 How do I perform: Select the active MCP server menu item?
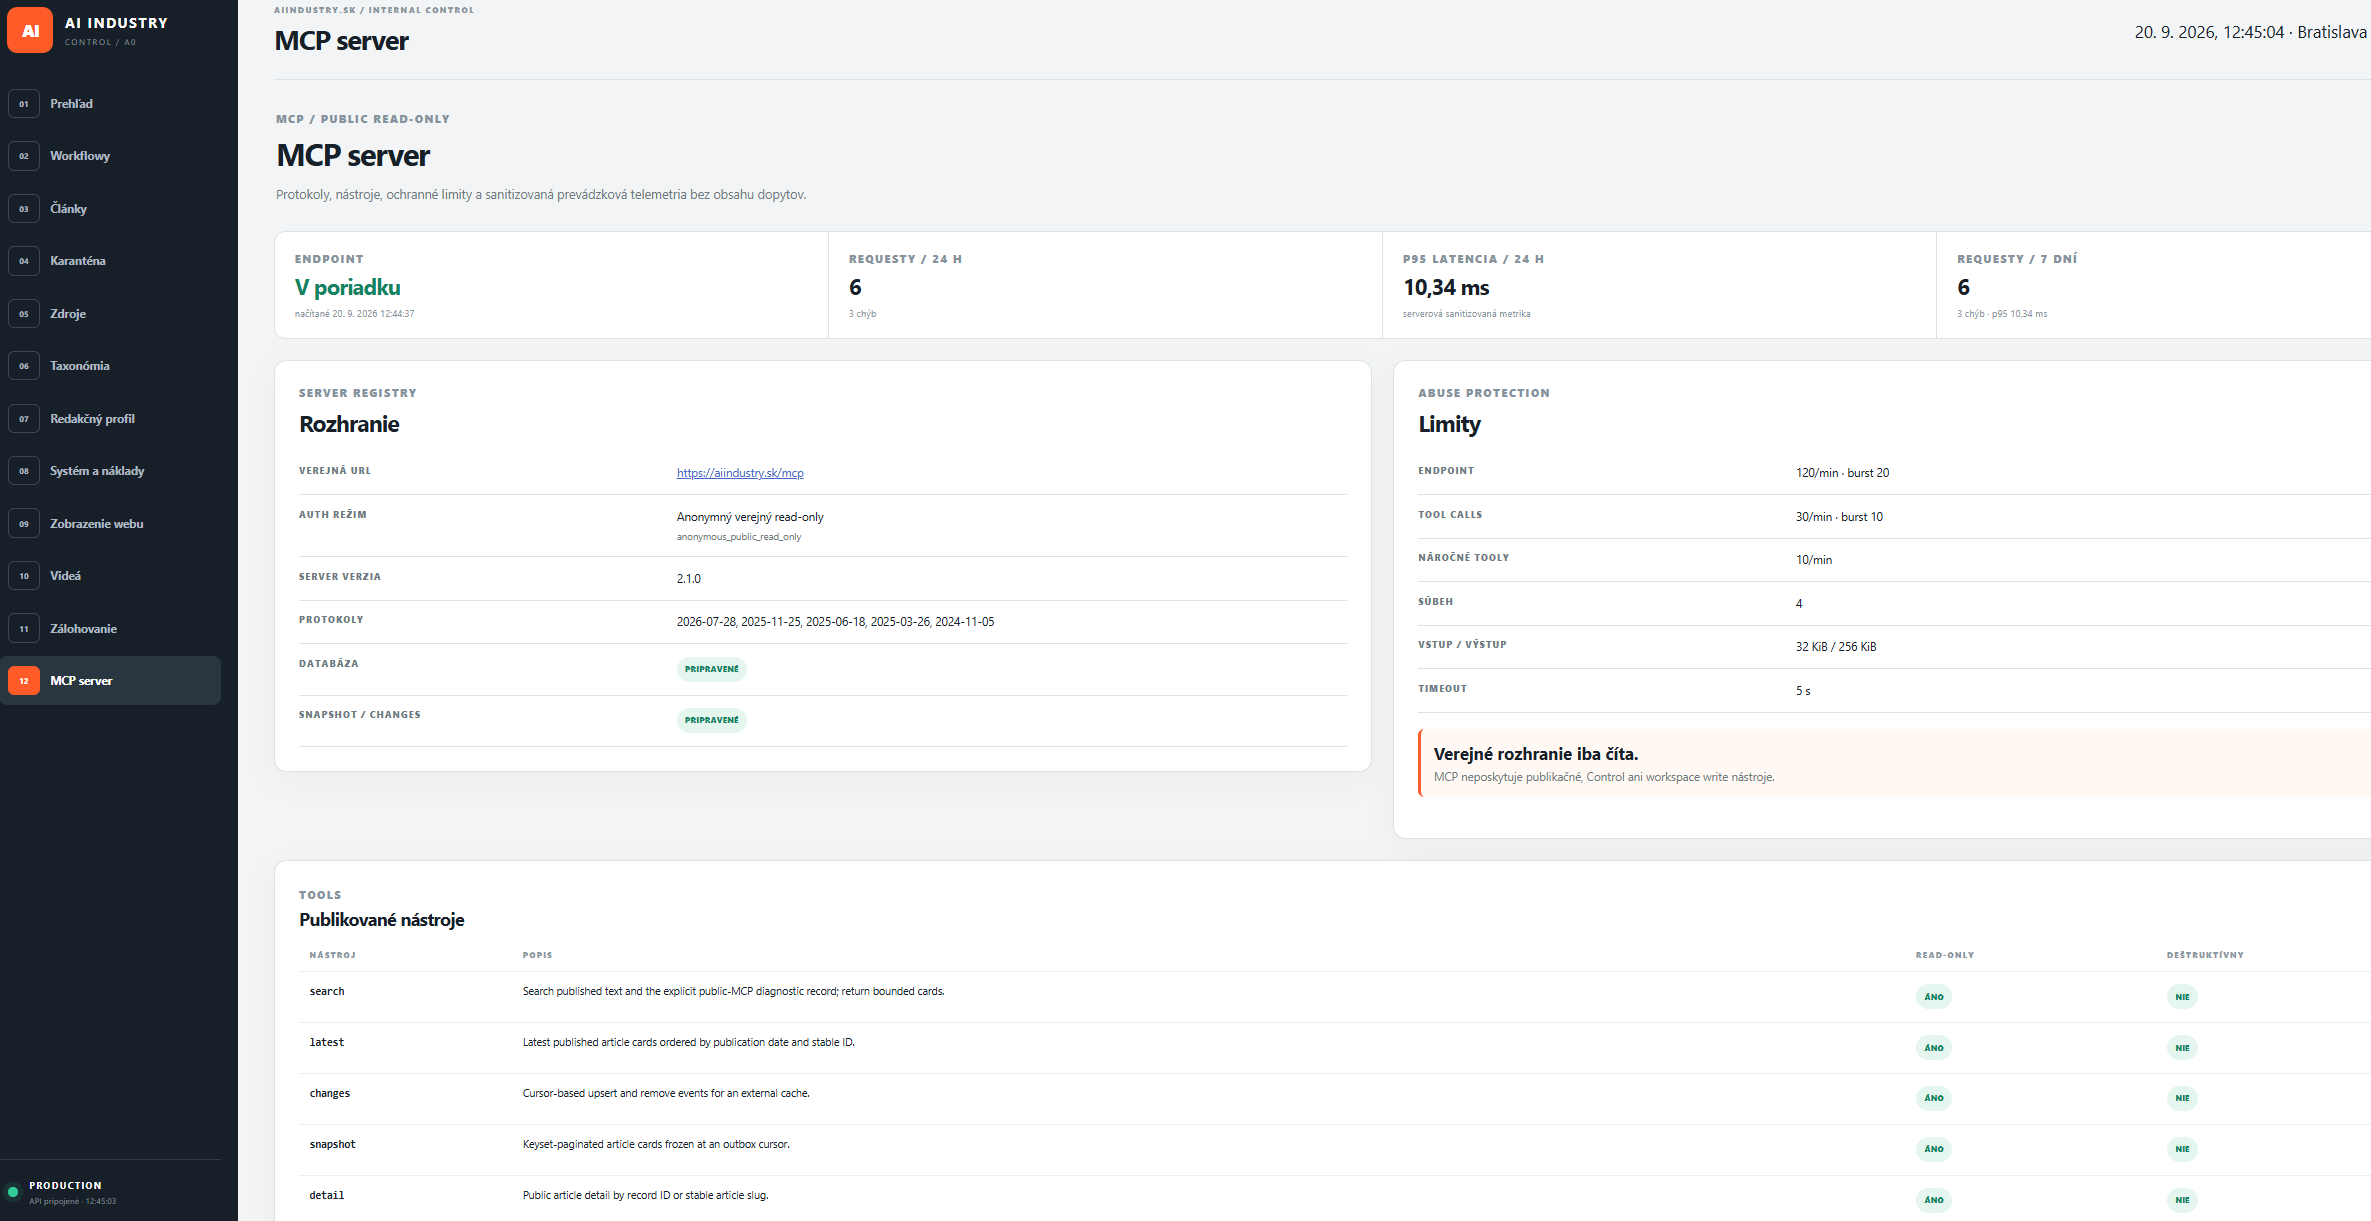[110, 681]
